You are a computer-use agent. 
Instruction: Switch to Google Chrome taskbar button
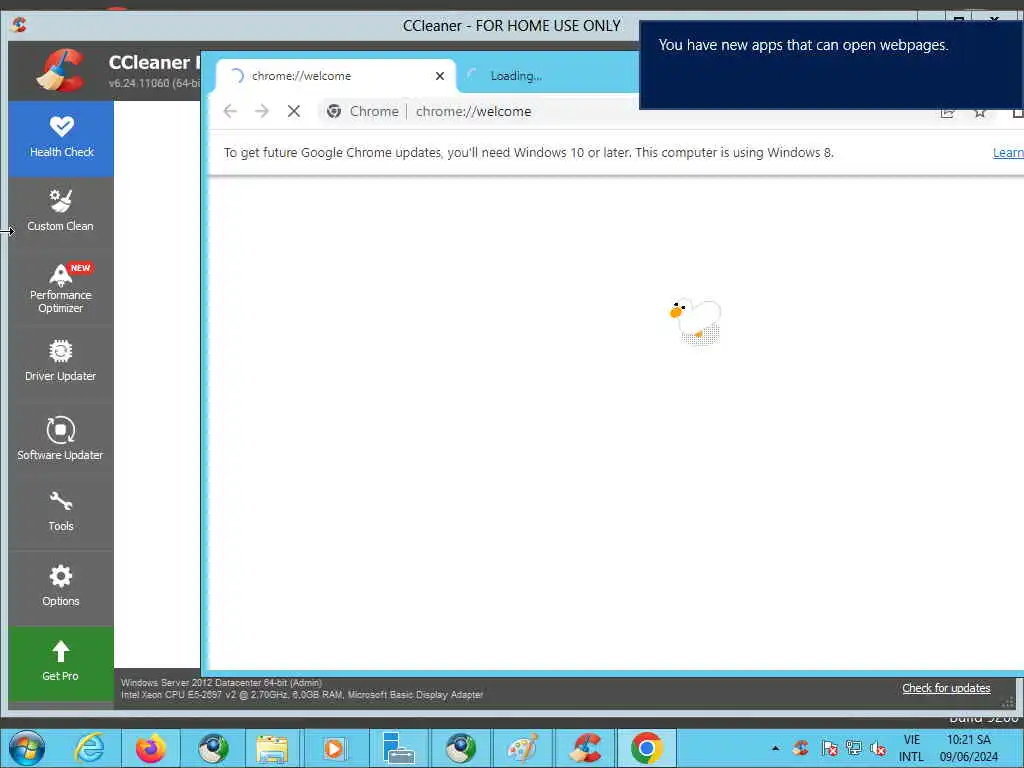(x=647, y=748)
